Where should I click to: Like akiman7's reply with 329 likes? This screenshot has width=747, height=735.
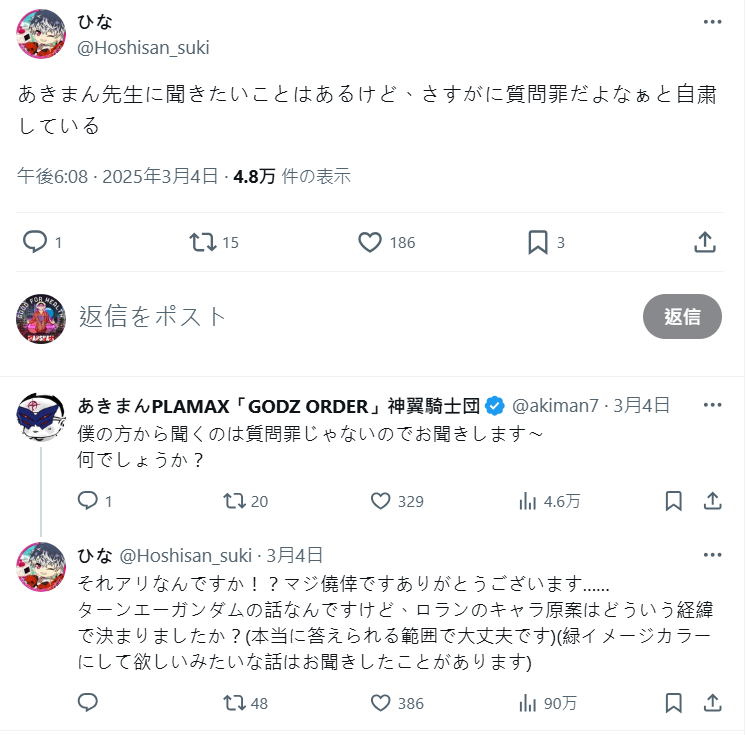pos(380,501)
